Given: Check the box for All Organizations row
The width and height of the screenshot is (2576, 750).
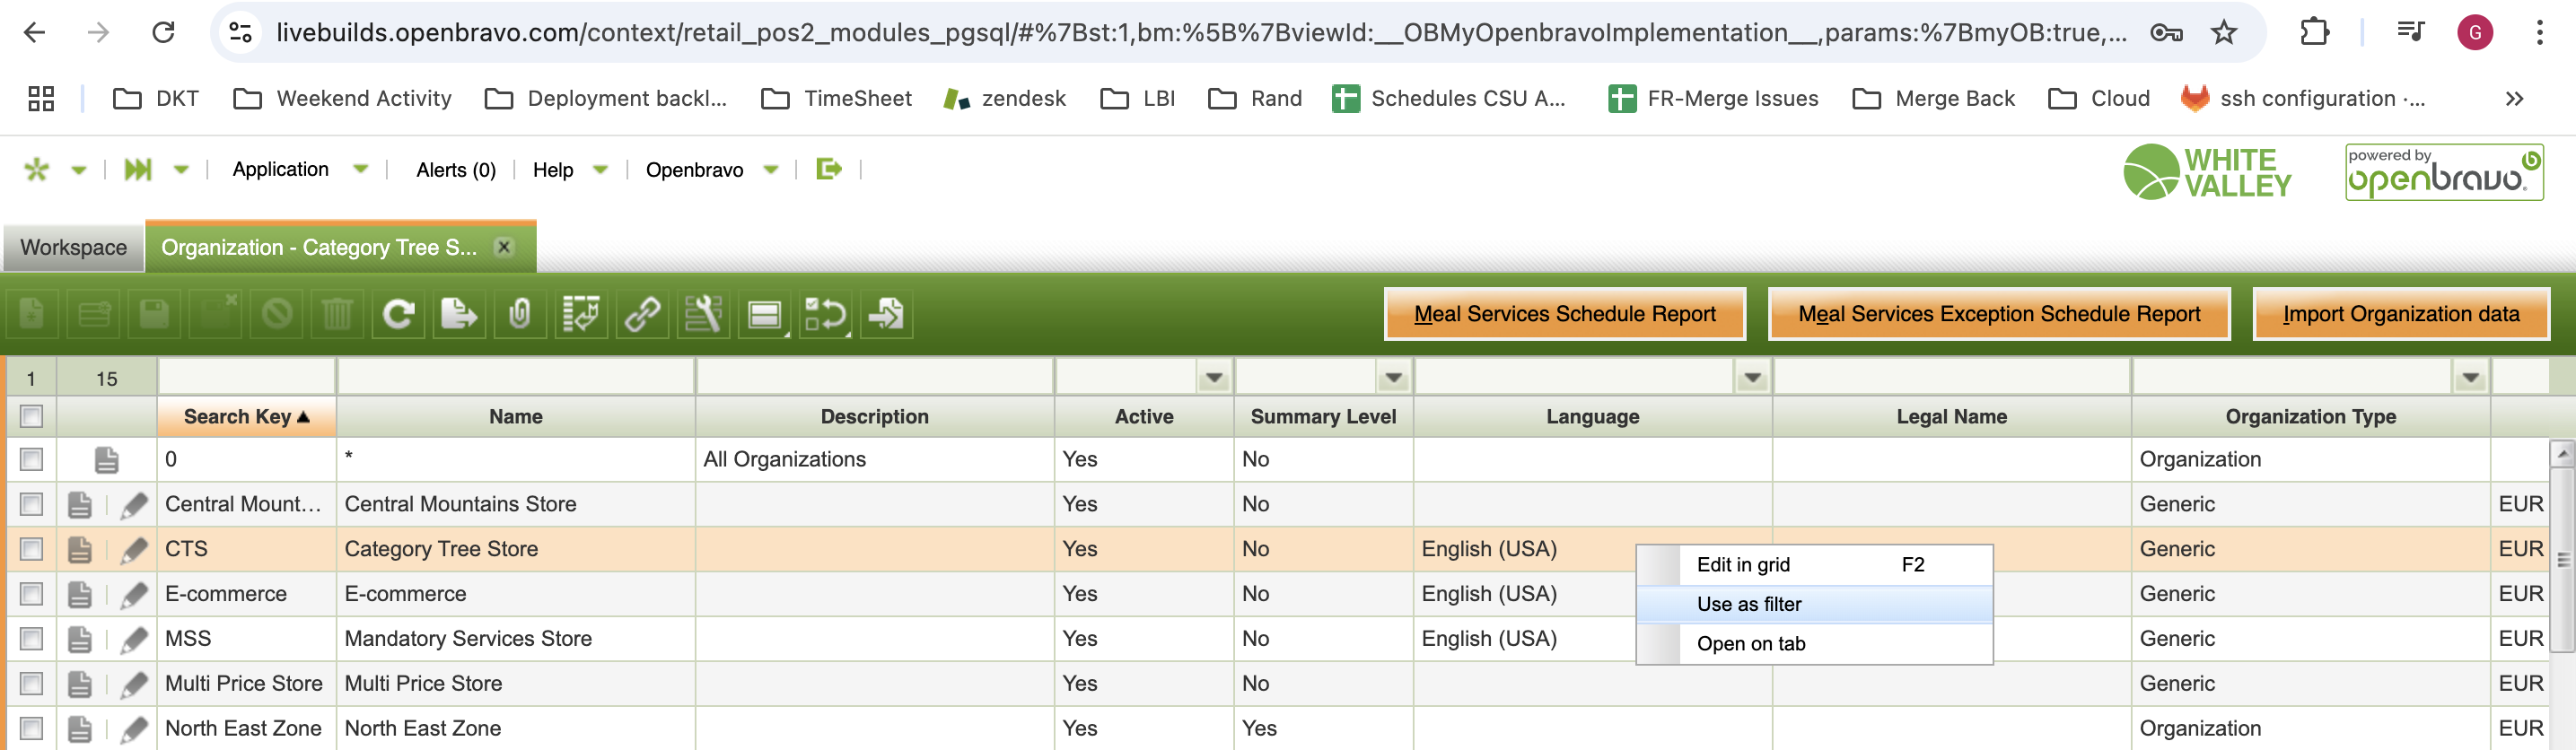Looking at the screenshot, I should tap(32, 459).
